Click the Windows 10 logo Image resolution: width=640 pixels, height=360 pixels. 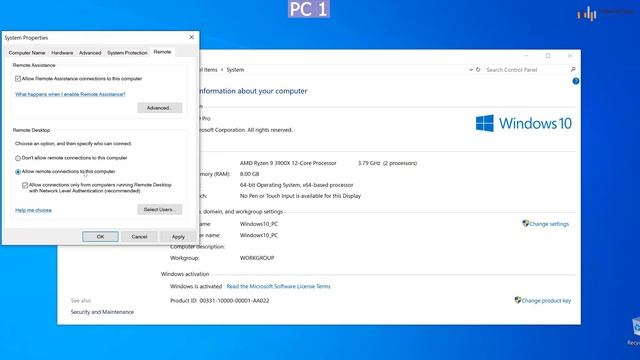(524, 123)
